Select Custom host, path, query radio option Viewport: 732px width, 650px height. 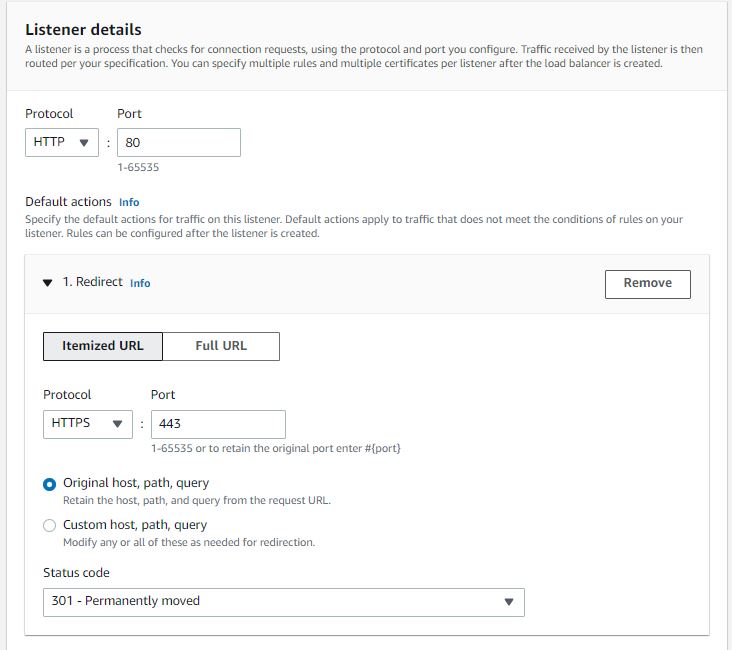point(49,526)
